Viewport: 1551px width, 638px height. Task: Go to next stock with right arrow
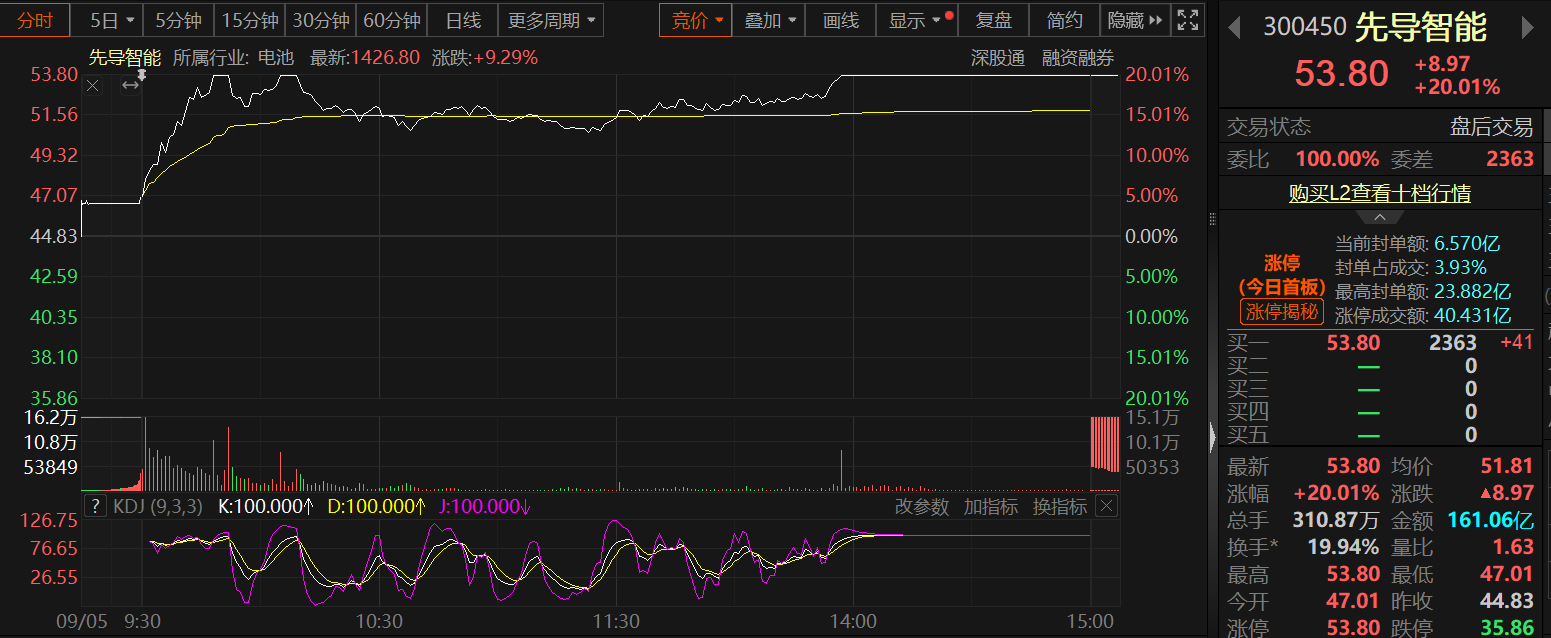[x=1527, y=28]
